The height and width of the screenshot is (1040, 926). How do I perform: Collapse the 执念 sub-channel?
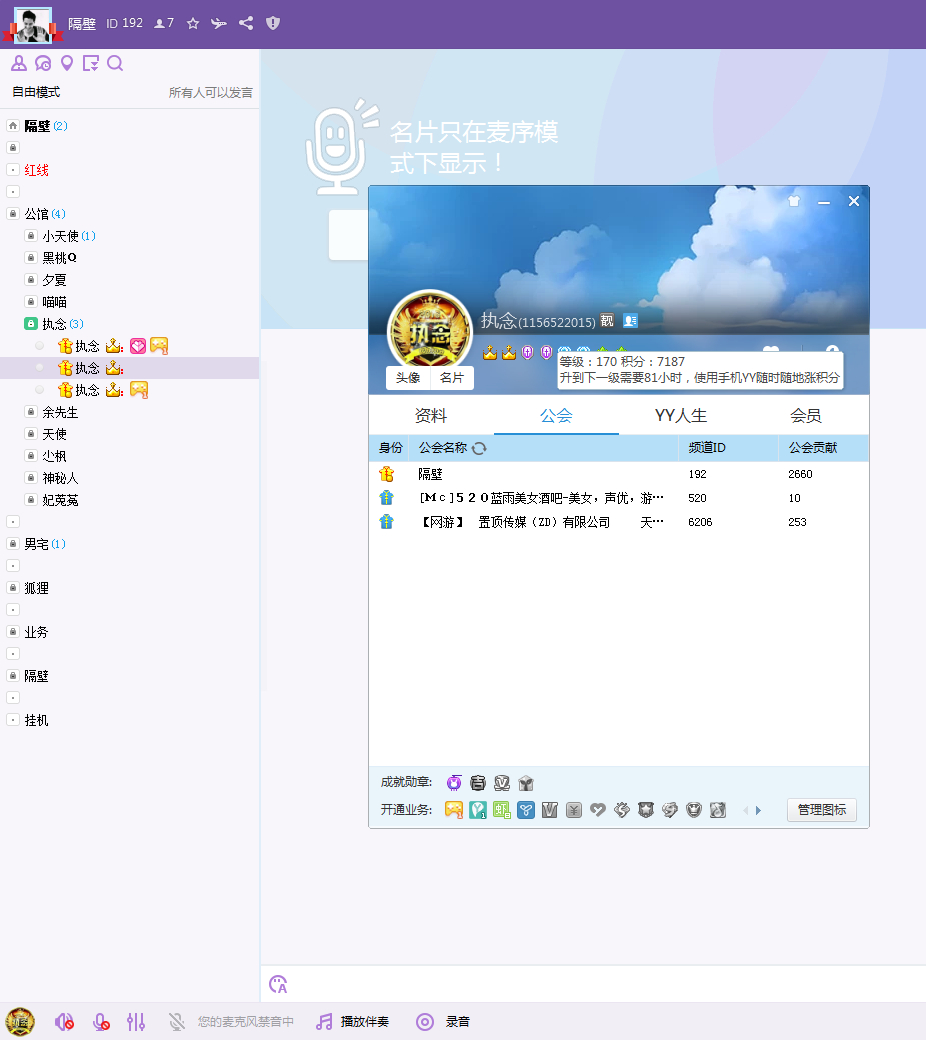31,324
